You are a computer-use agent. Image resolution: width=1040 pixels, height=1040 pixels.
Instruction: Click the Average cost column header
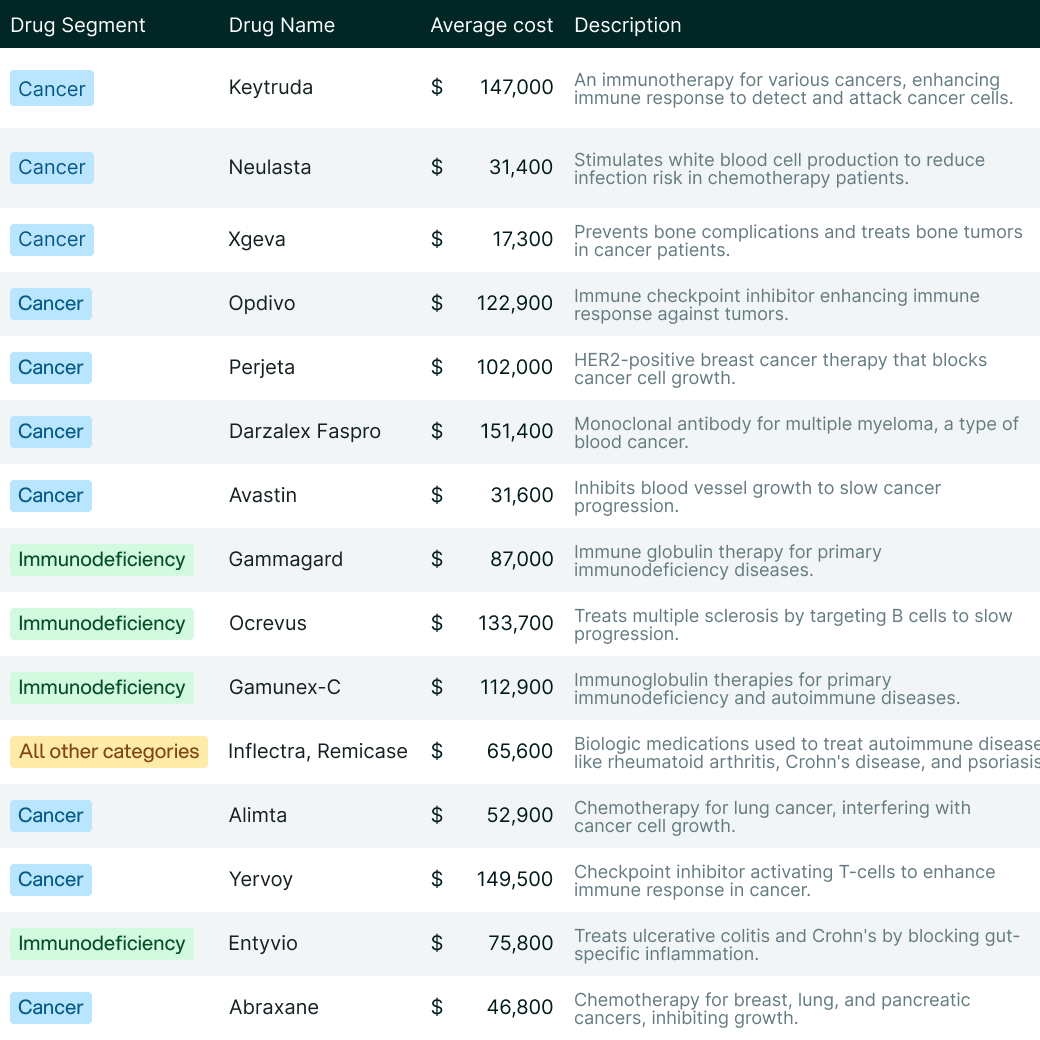coord(491,25)
